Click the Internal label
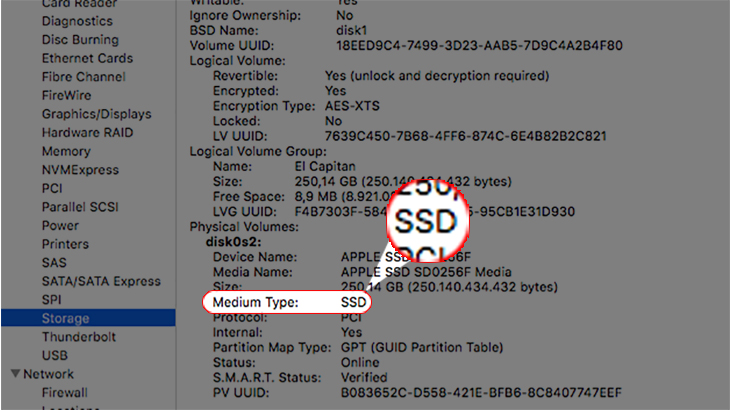This screenshot has width=730, height=410. pos(237,333)
